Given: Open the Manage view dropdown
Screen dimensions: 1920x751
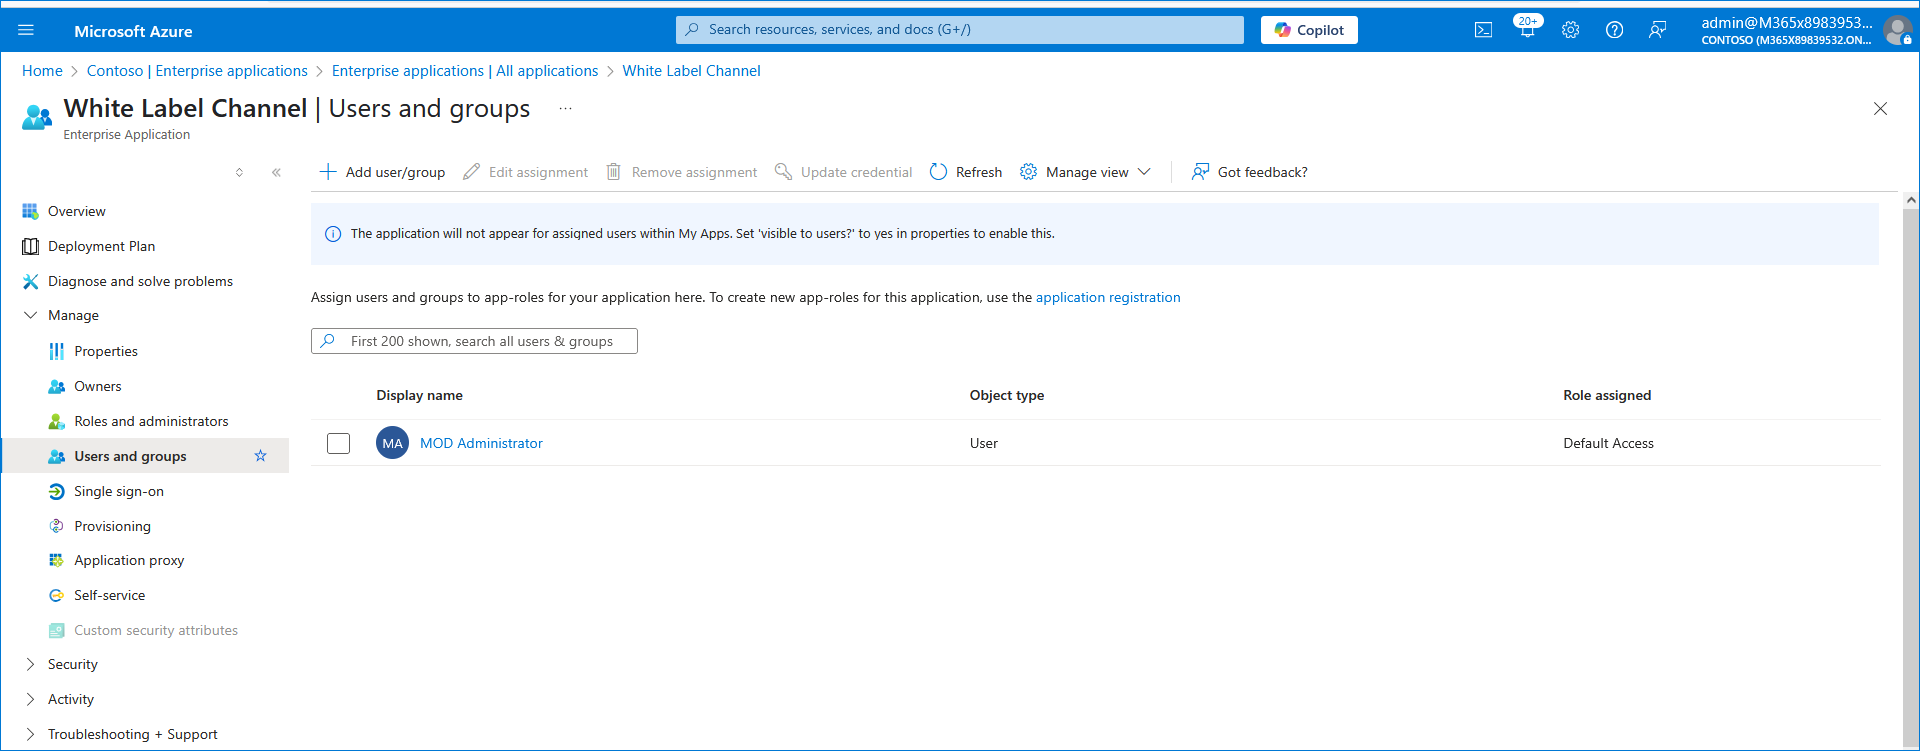Looking at the screenshot, I should (1085, 172).
